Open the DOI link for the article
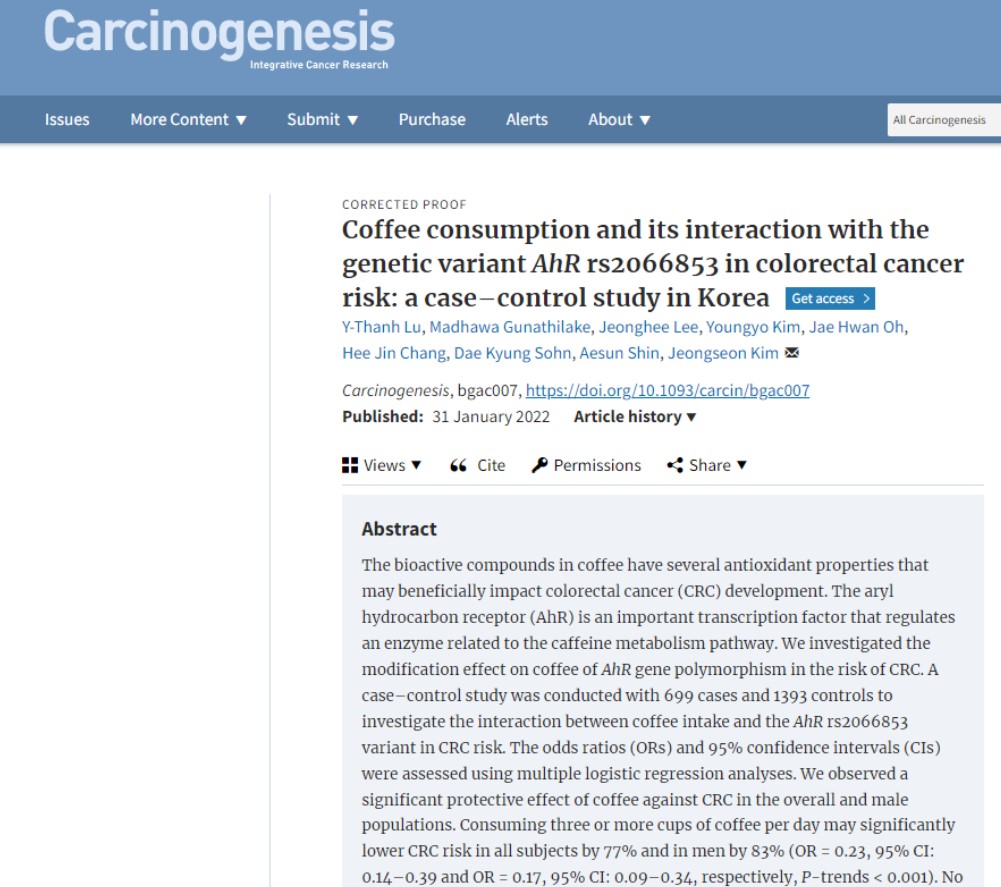This screenshot has width=1001, height=887. 667,391
